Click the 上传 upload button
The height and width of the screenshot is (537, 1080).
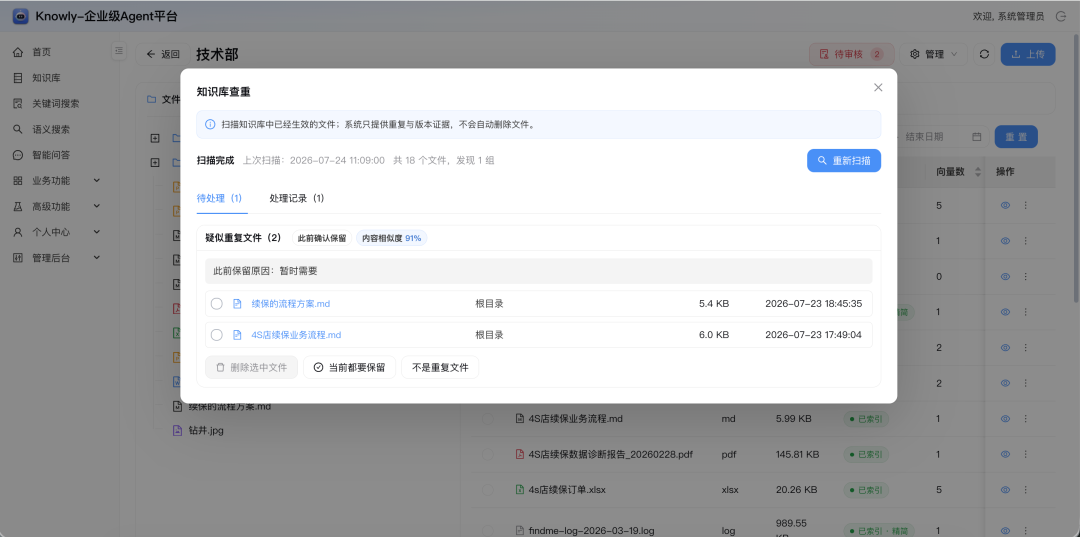coord(1028,54)
